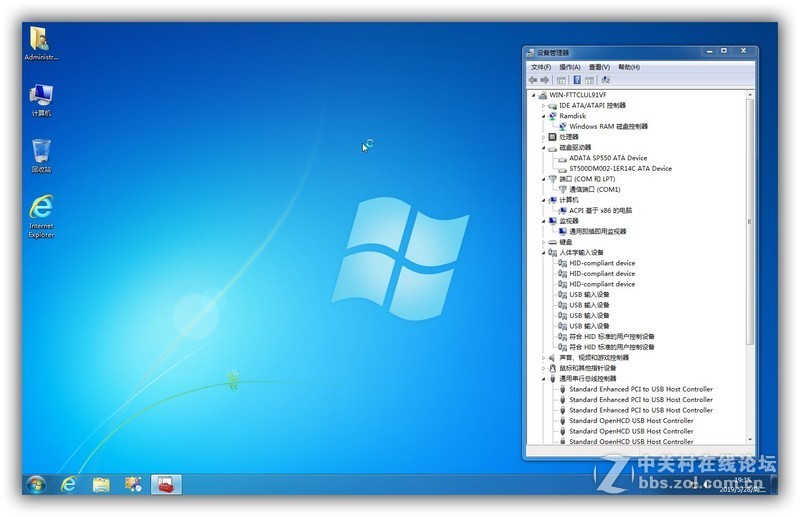Select the ADATA SP550 ATA Device drive icon
The width and height of the screenshot is (800, 517).
[x=562, y=159]
